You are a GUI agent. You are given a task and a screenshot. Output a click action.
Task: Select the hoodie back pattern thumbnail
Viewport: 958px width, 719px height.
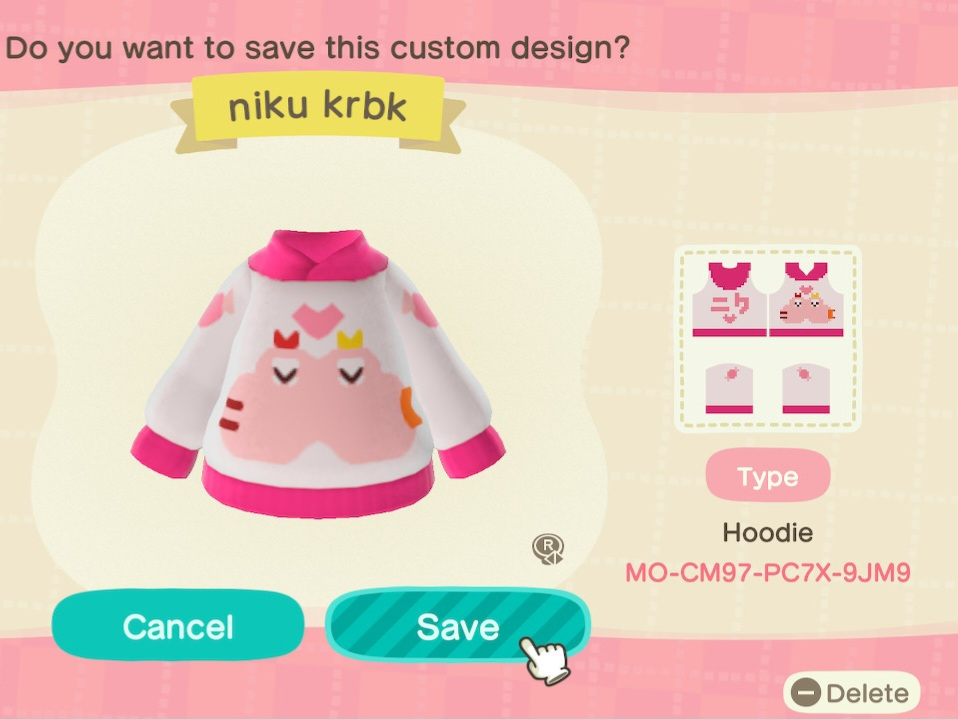pos(729,299)
